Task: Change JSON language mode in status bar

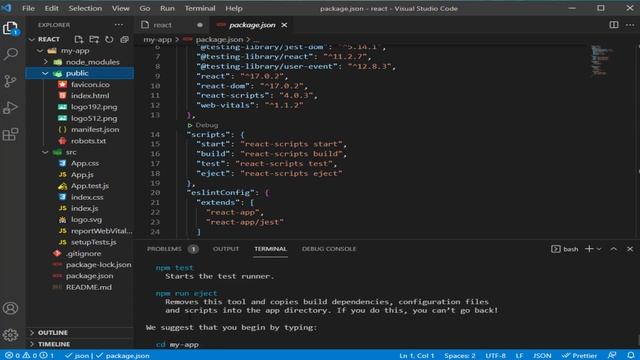Action: click(x=542, y=356)
